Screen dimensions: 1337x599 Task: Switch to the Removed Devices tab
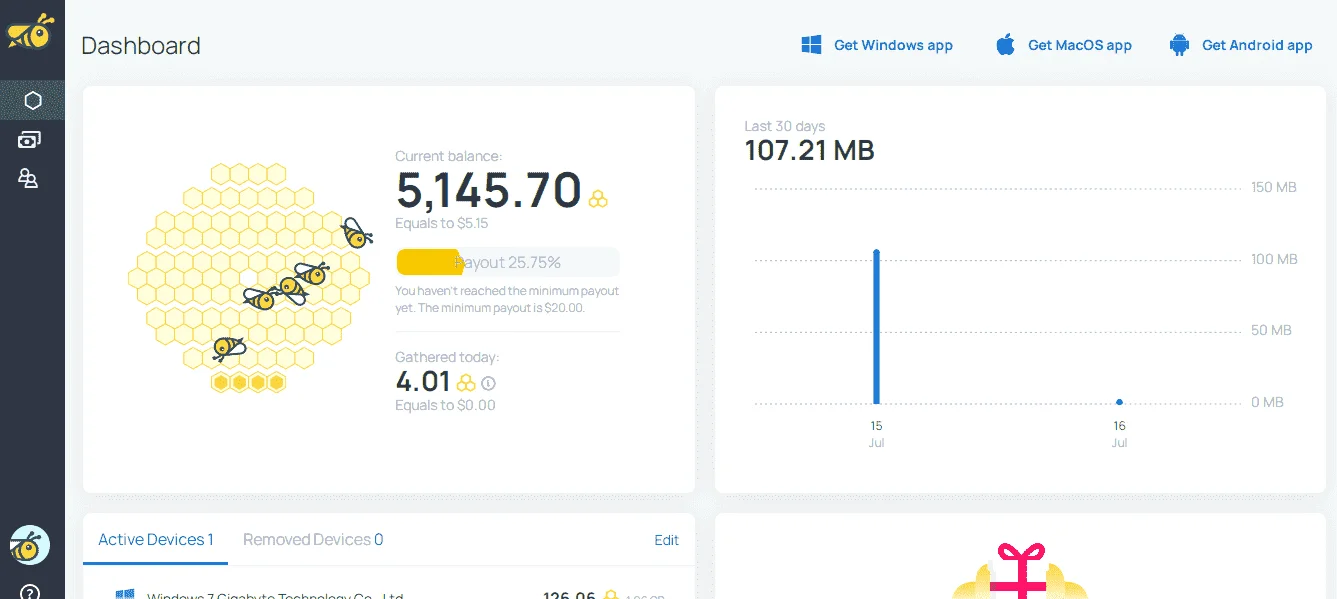point(313,540)
